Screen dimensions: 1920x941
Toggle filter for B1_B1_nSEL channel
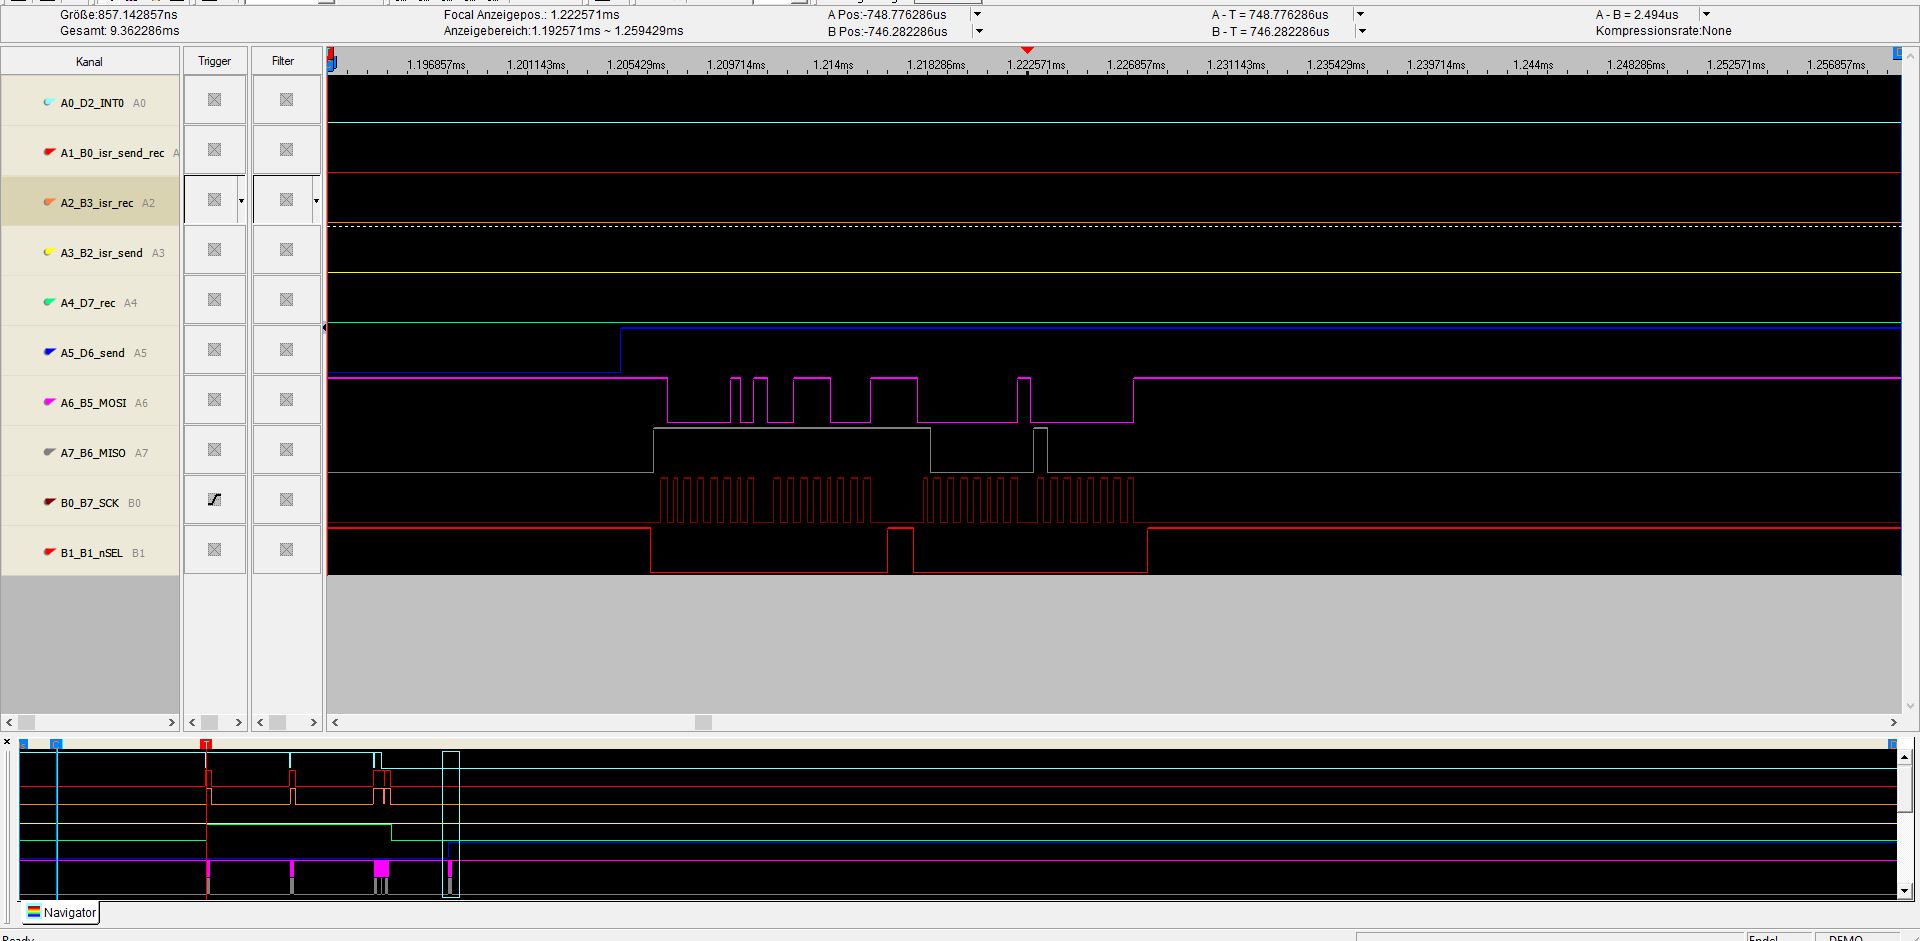[x=286, y=550]
